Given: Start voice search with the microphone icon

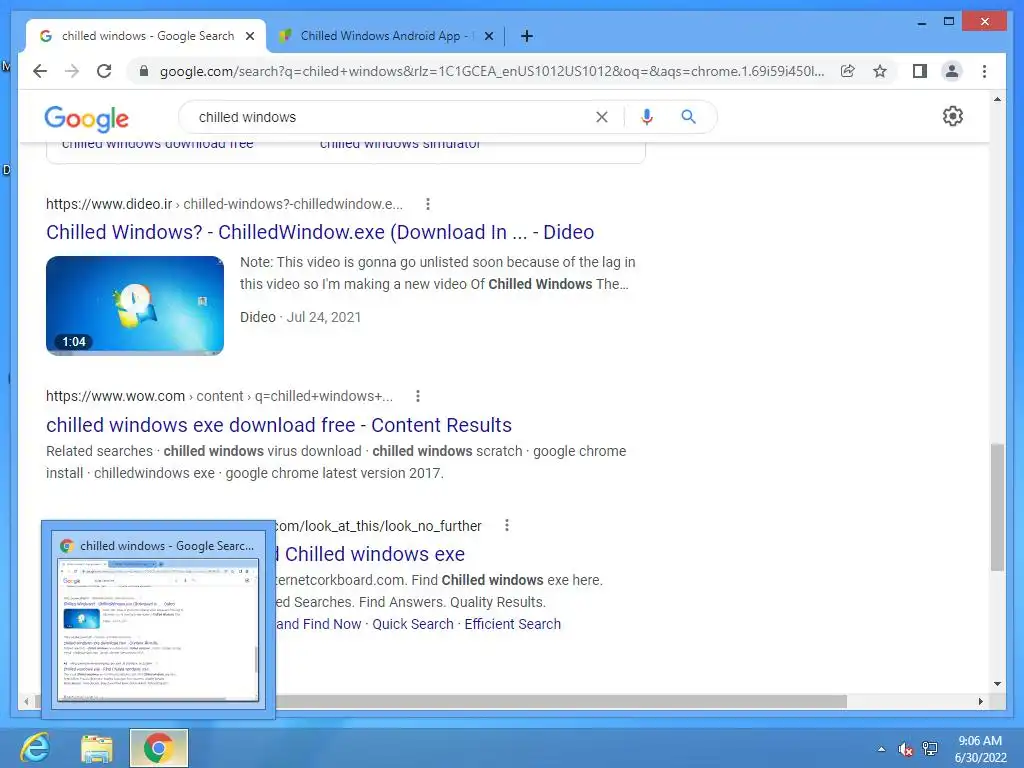Looking at the screenshot, I should [x=647, y=117].
